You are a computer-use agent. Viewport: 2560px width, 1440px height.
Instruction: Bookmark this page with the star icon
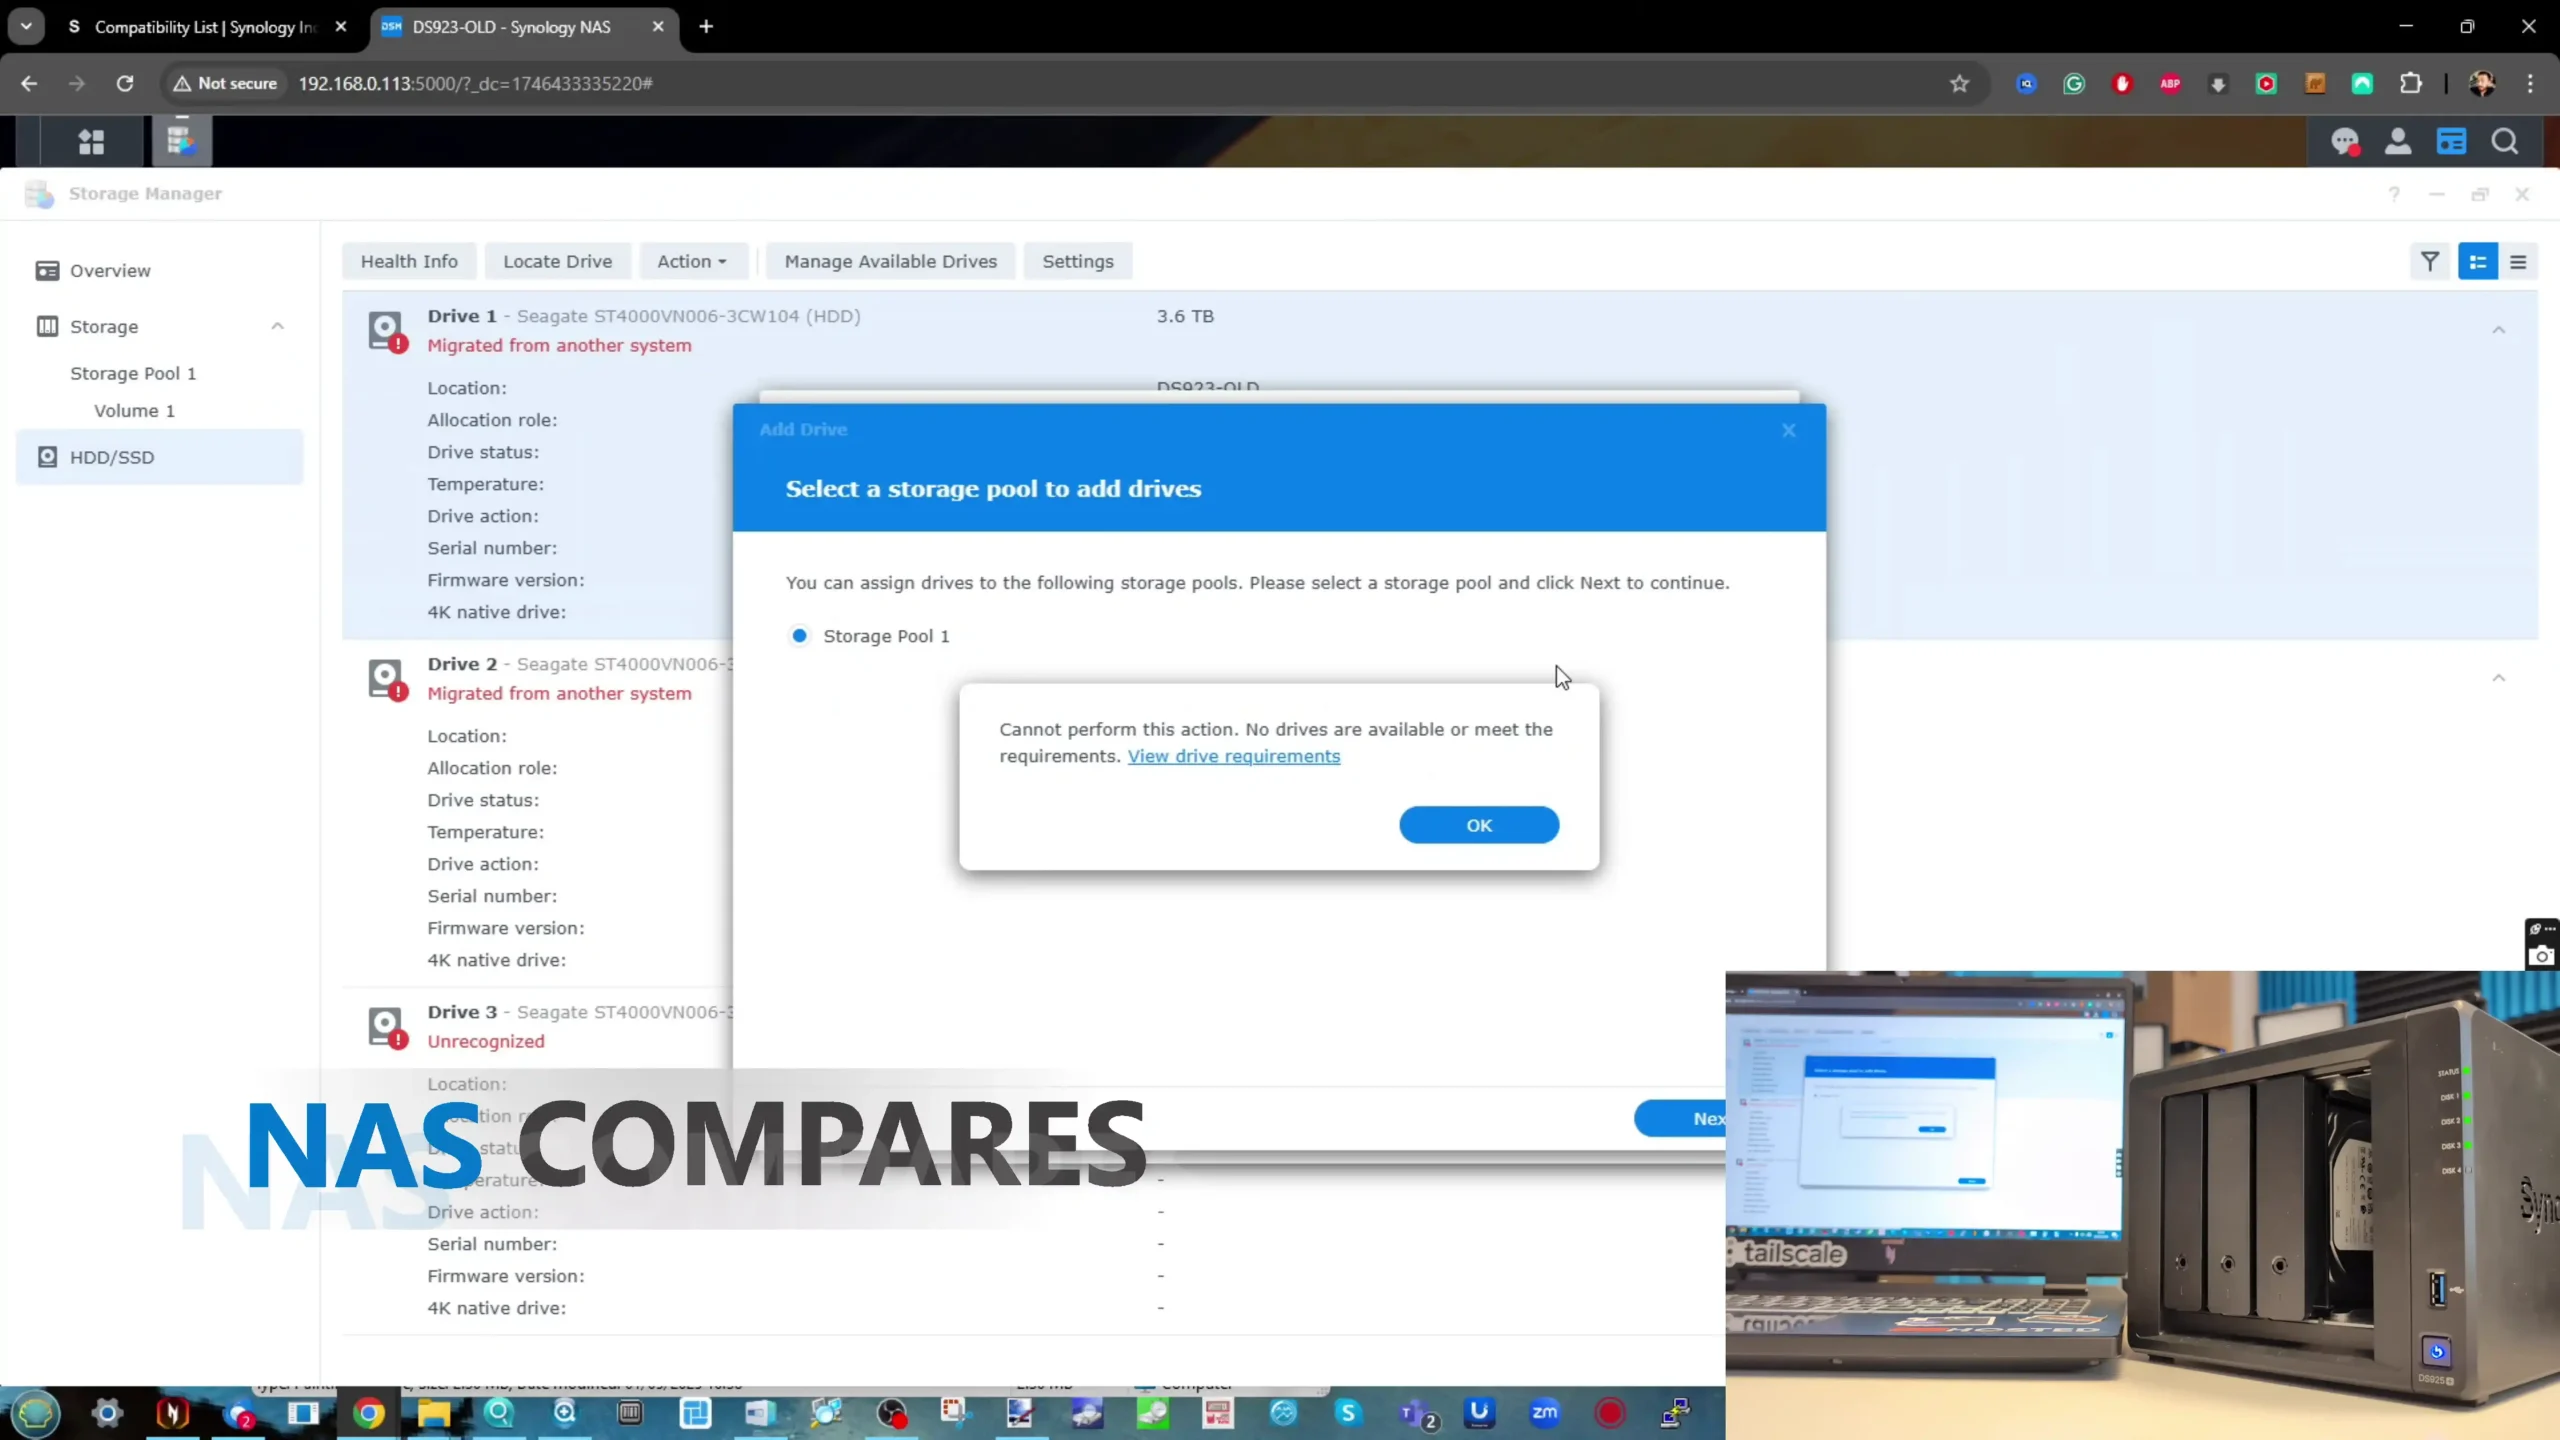(x=1959, y=84)
